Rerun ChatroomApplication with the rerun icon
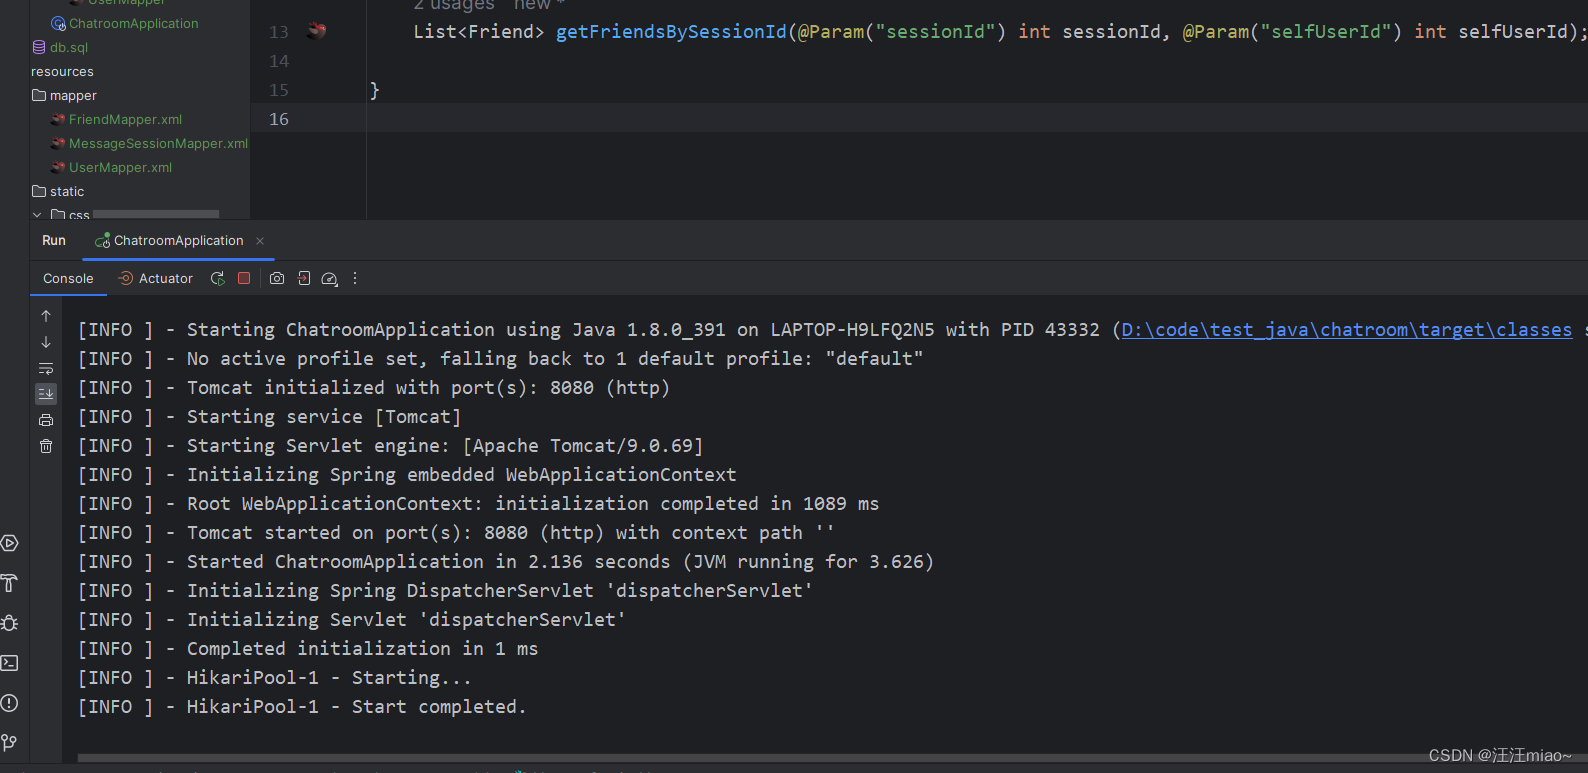Image resolution: width=1588 pixels, height=773 pixels. tap(217, 279)
